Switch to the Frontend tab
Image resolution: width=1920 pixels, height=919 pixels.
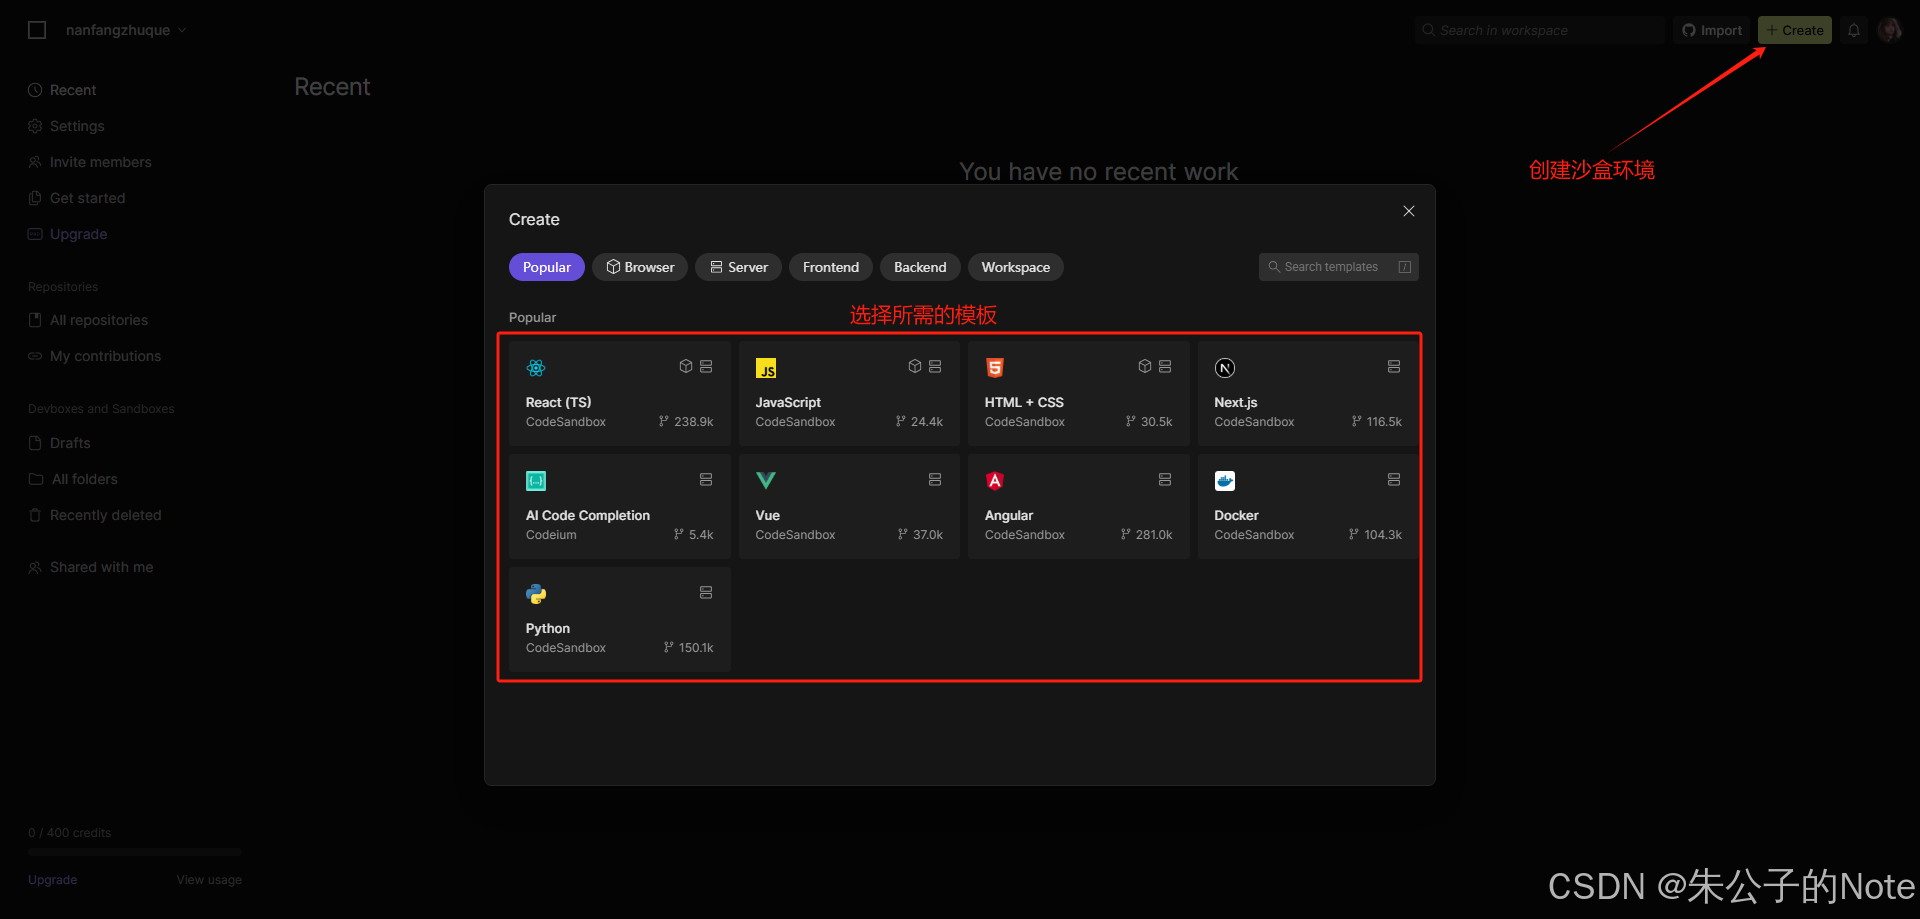coord(831,267)
